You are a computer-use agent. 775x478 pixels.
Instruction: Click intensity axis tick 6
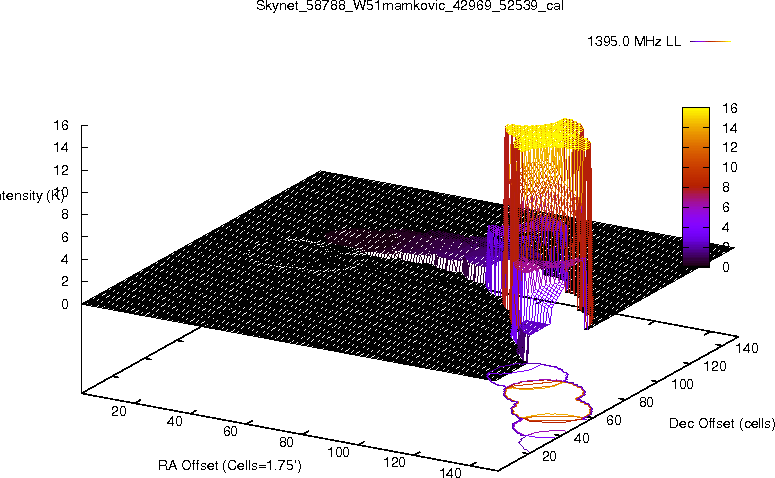click(65, 237)
